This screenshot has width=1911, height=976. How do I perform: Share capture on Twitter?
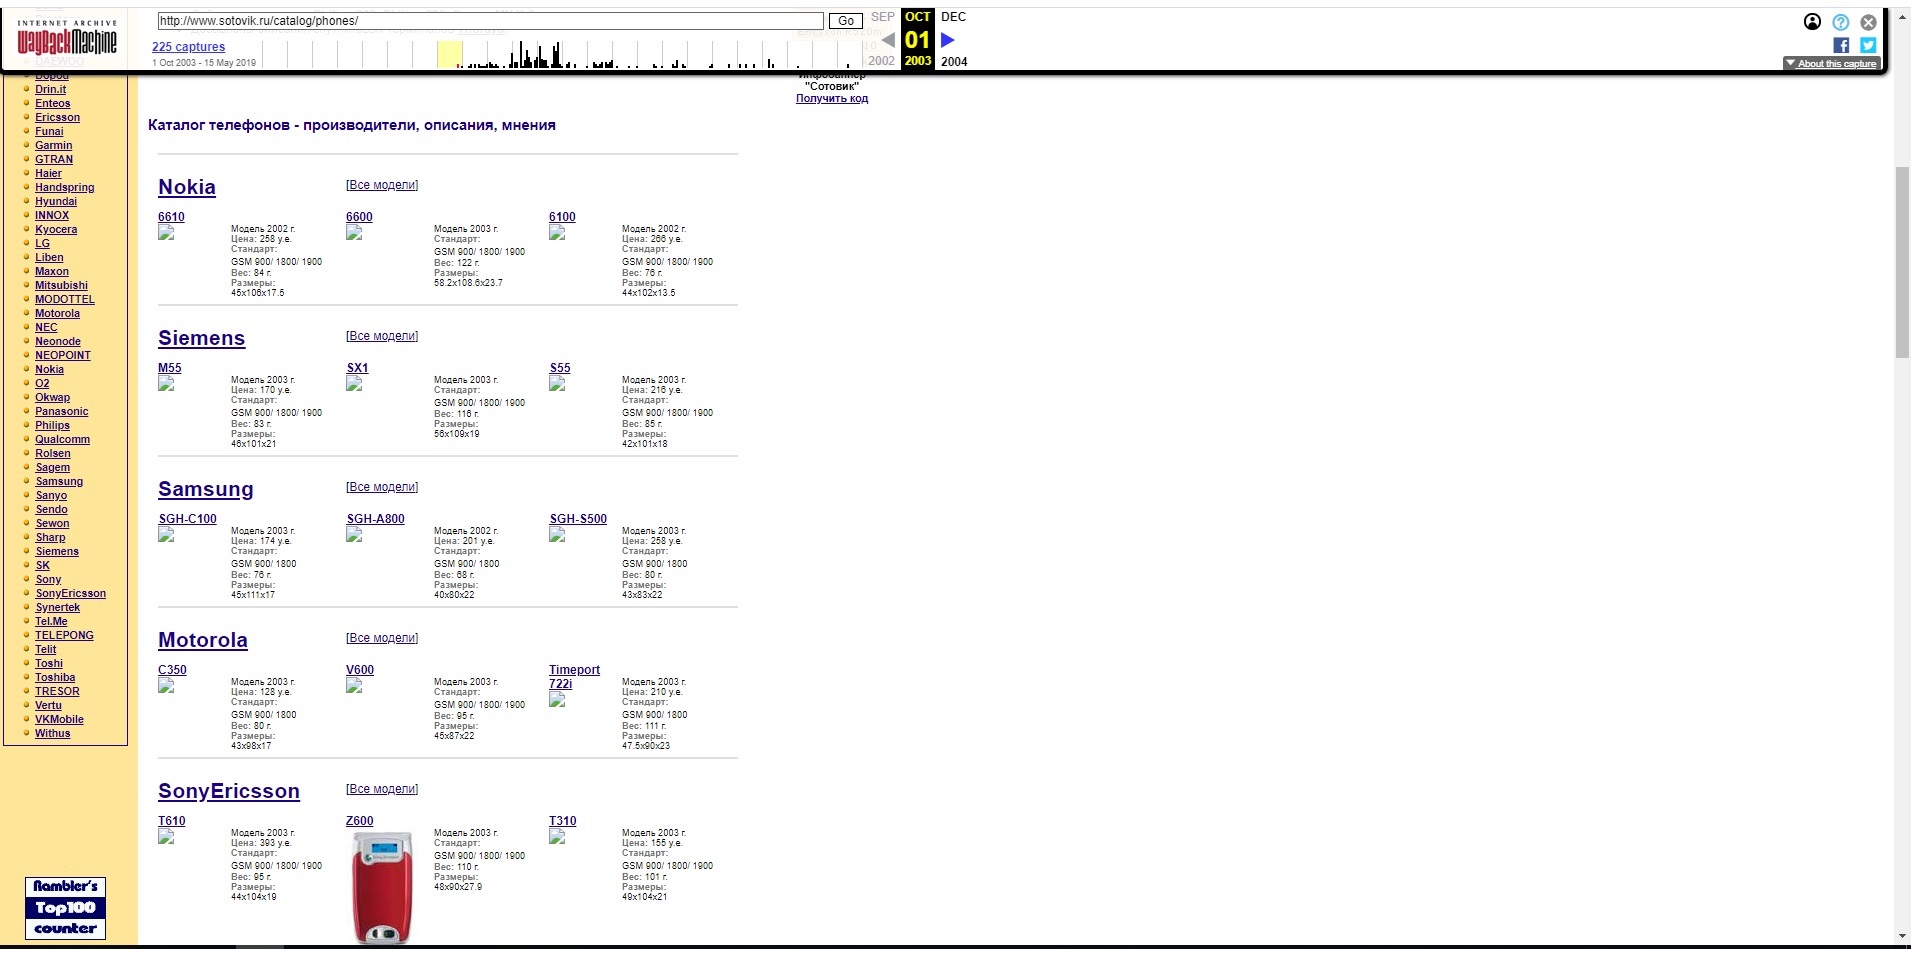[1868, 45]
